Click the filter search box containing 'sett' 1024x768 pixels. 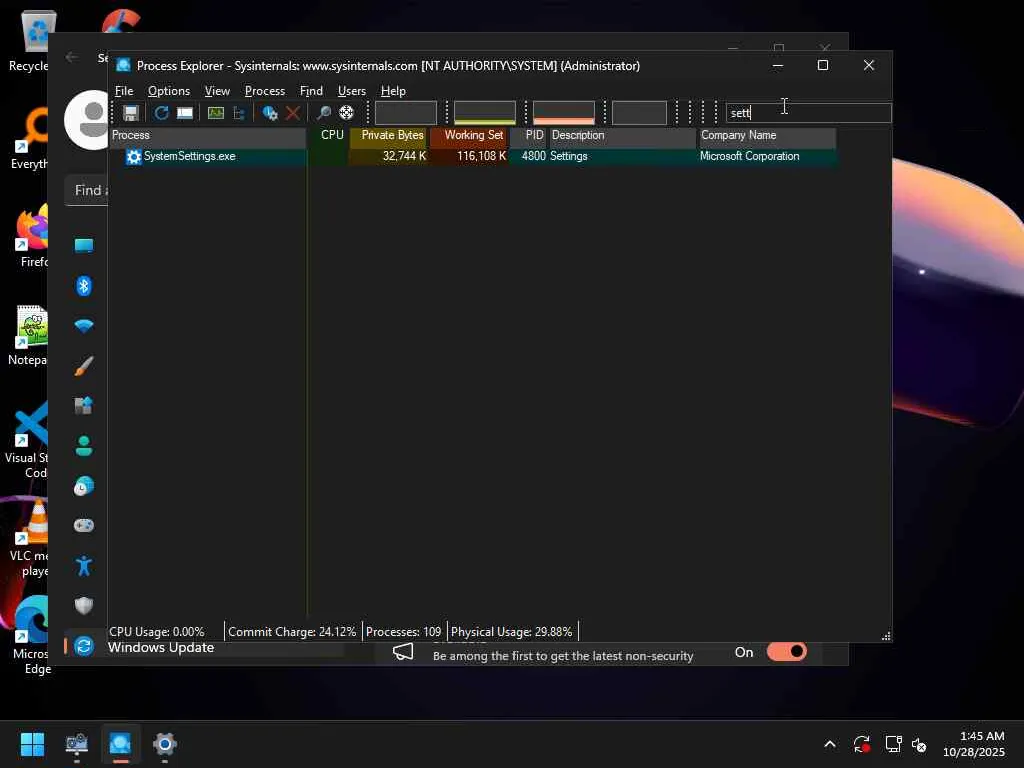[808, 113]
